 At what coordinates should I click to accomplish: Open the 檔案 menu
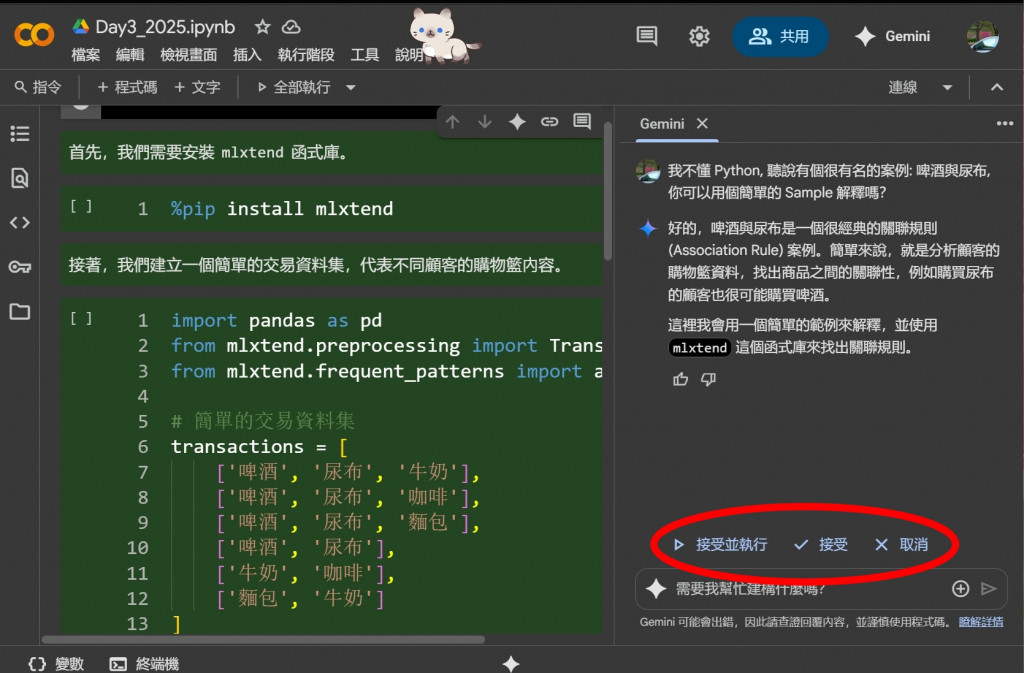tap(86, 55)
